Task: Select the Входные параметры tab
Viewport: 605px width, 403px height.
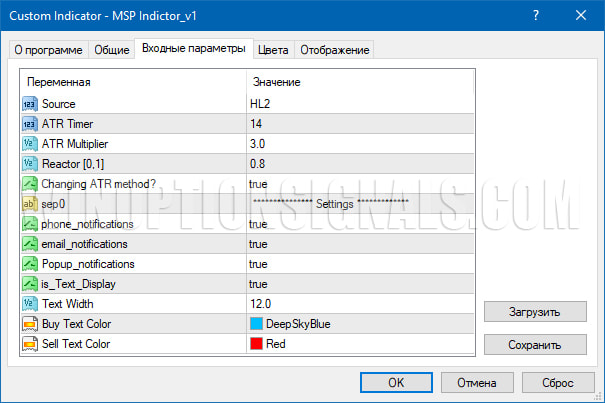Action: click(x=194, y=49)
